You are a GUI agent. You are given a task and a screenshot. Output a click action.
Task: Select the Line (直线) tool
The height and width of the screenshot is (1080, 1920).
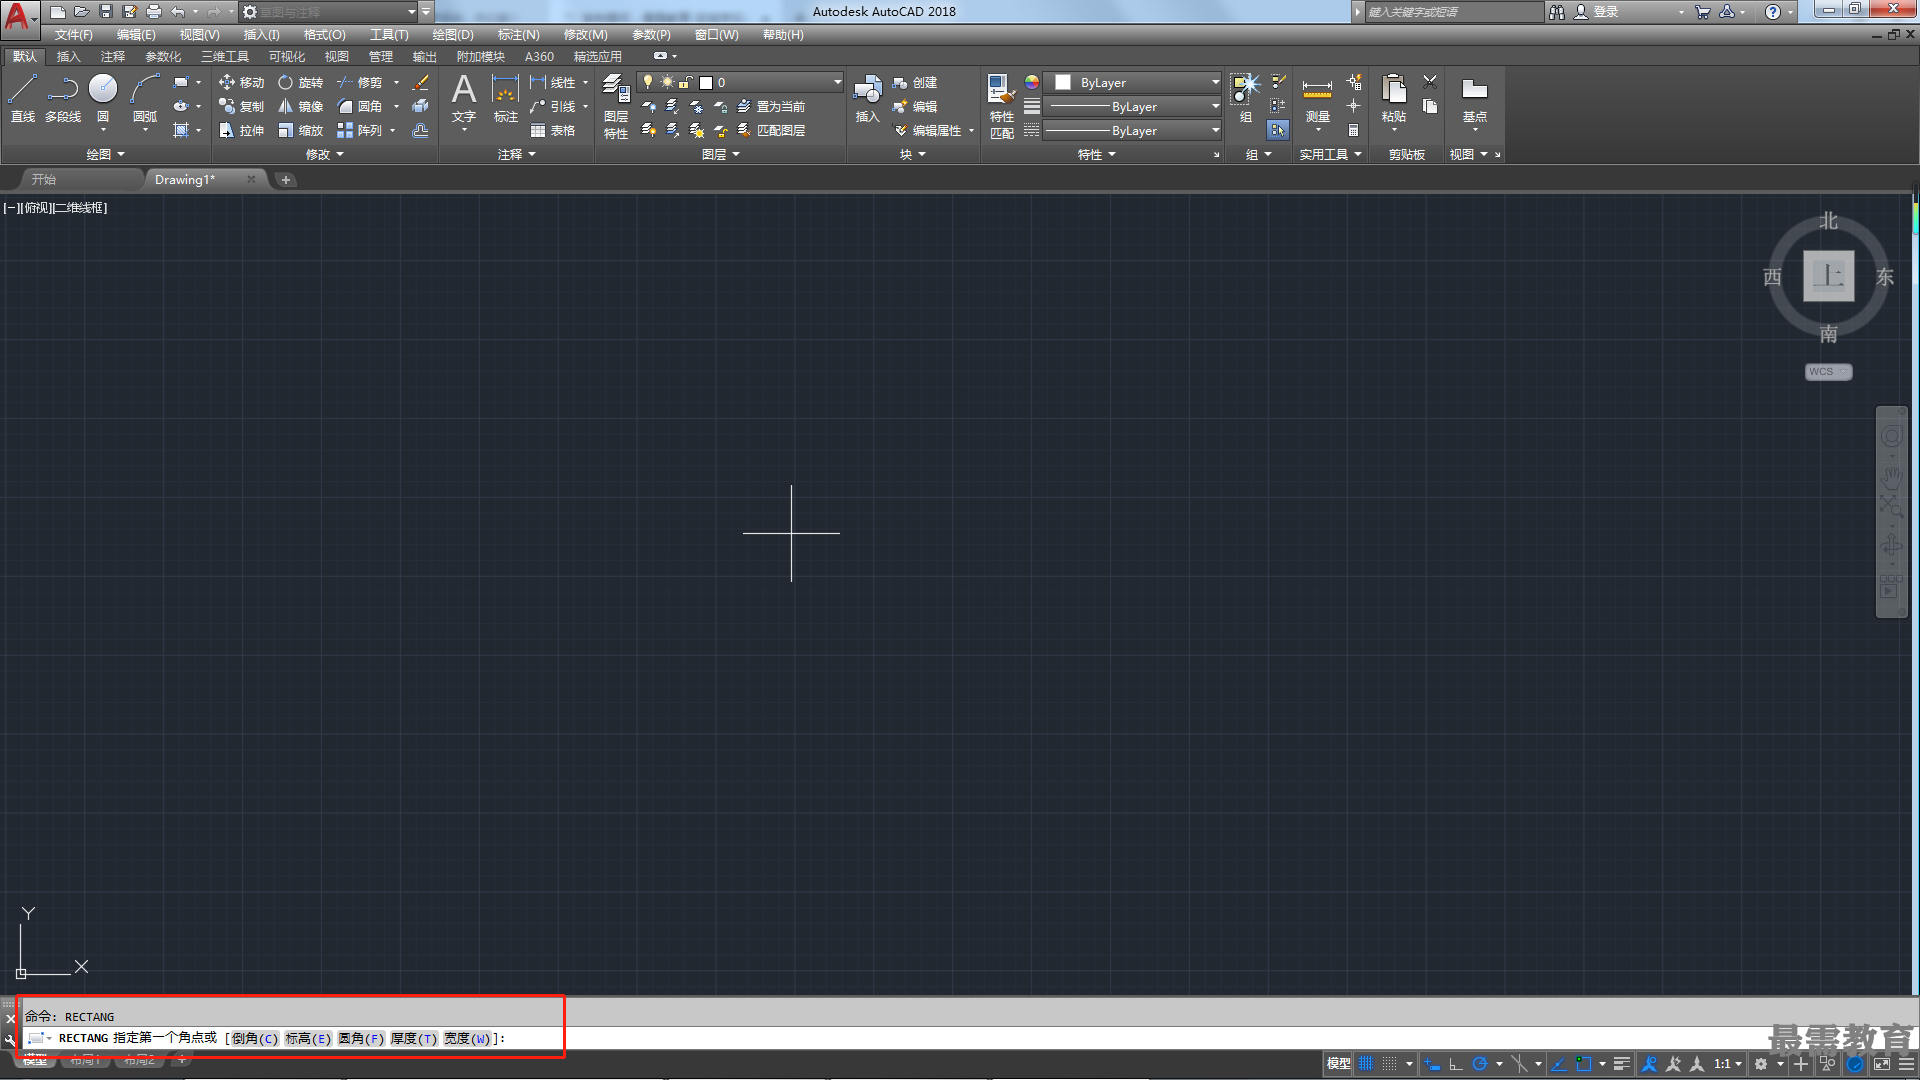pyautogui.click(x=22, y=98)
